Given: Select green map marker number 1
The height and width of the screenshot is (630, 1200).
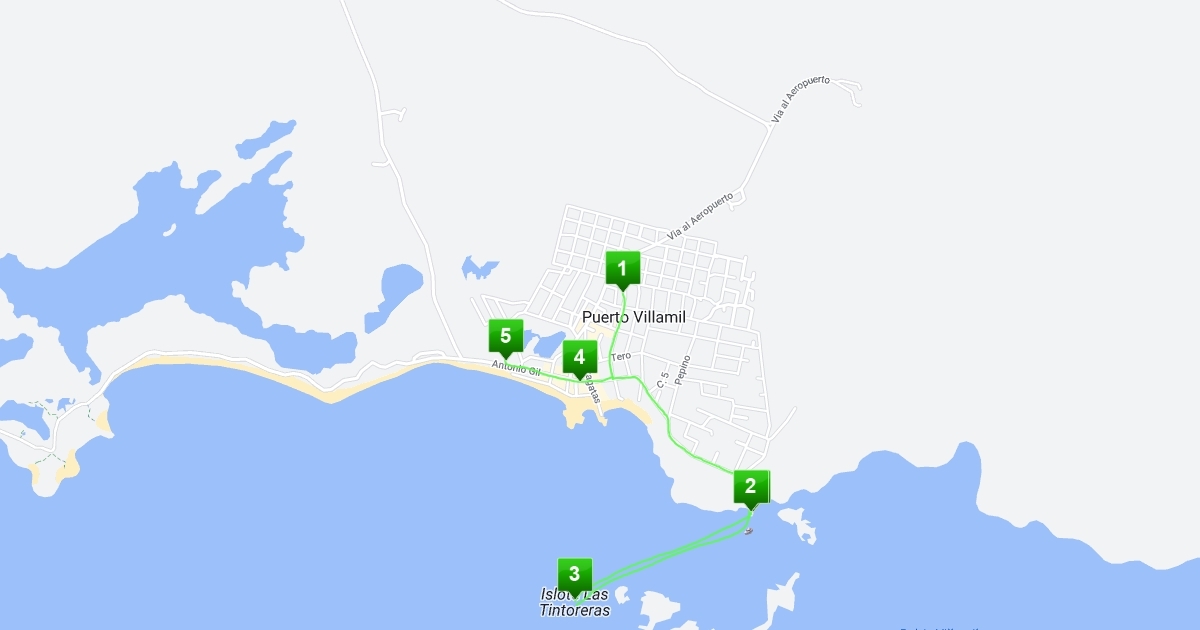Looking at the screenshot, I should pyautogui.click(x=622, y=270).
